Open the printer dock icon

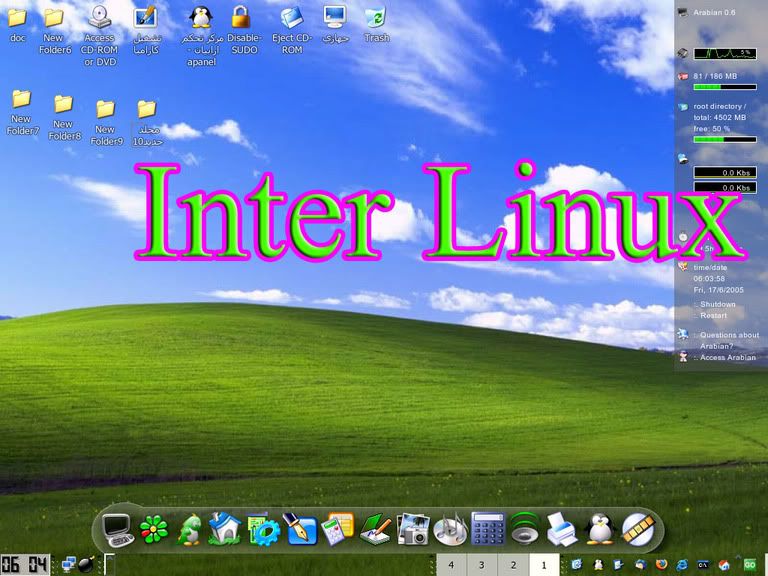561,529
